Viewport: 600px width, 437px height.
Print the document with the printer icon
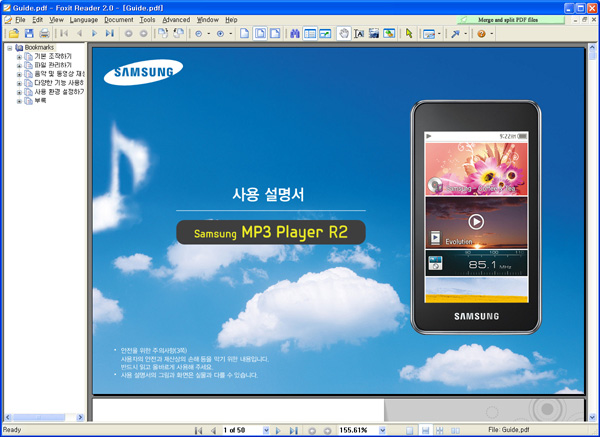[x=44, y=34]
